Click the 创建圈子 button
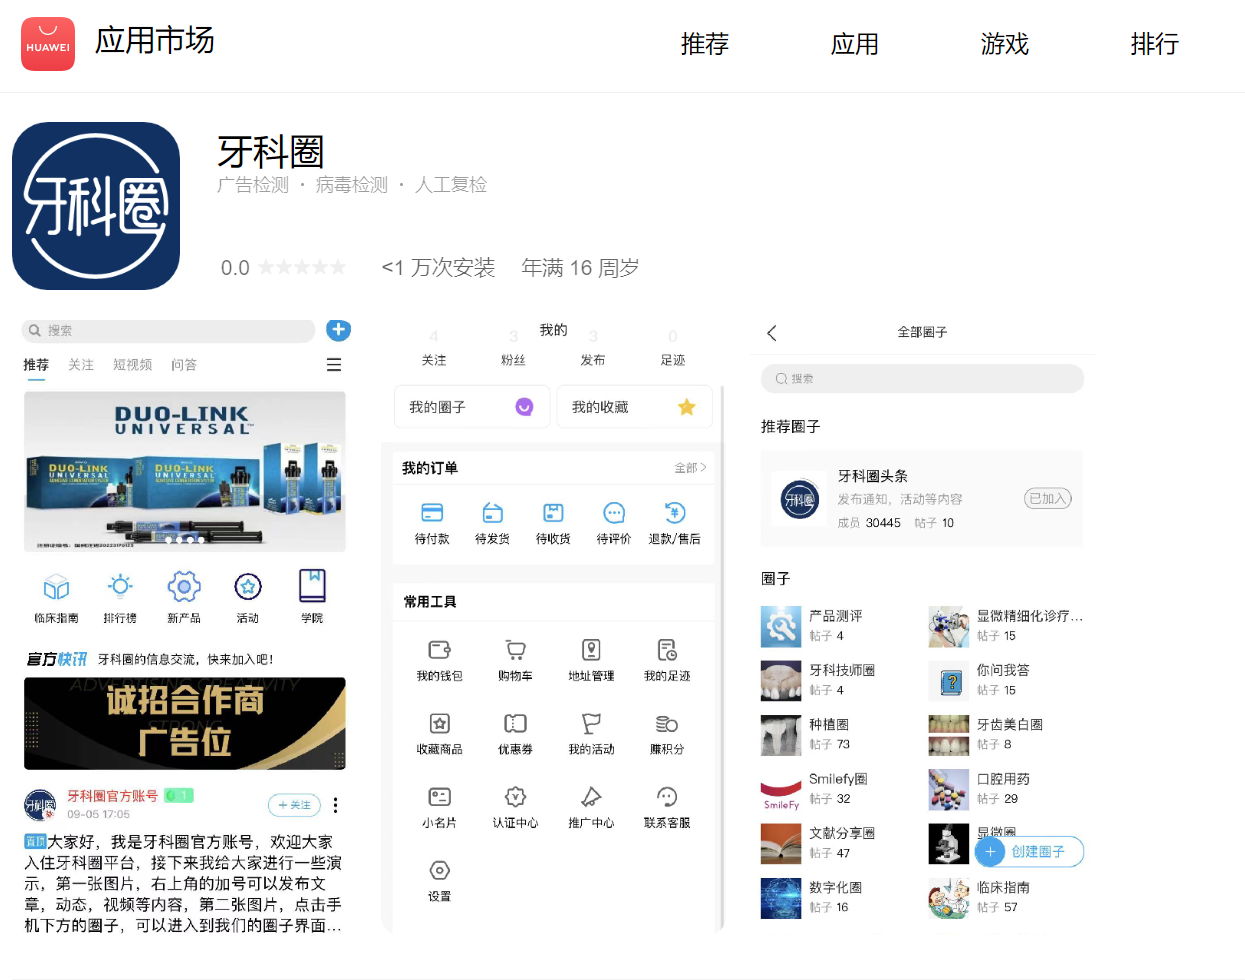Screen dimensions: 1245x980 click(x=1029, y=852)
